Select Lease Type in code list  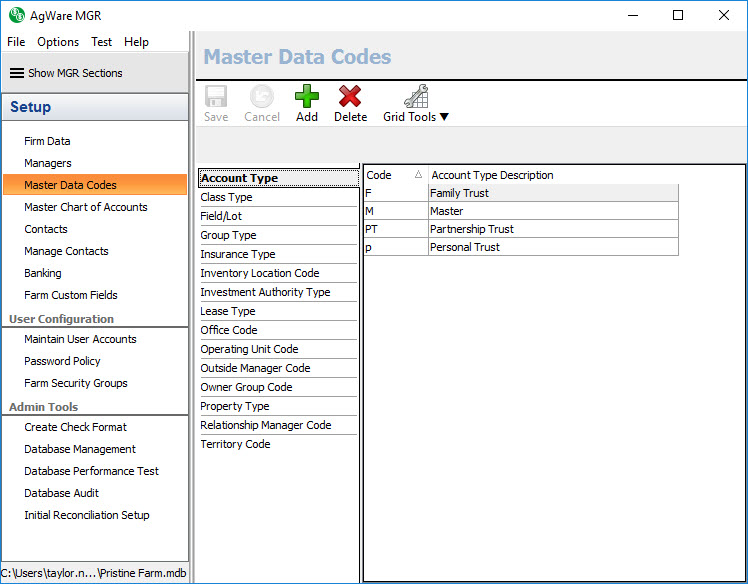228,311
